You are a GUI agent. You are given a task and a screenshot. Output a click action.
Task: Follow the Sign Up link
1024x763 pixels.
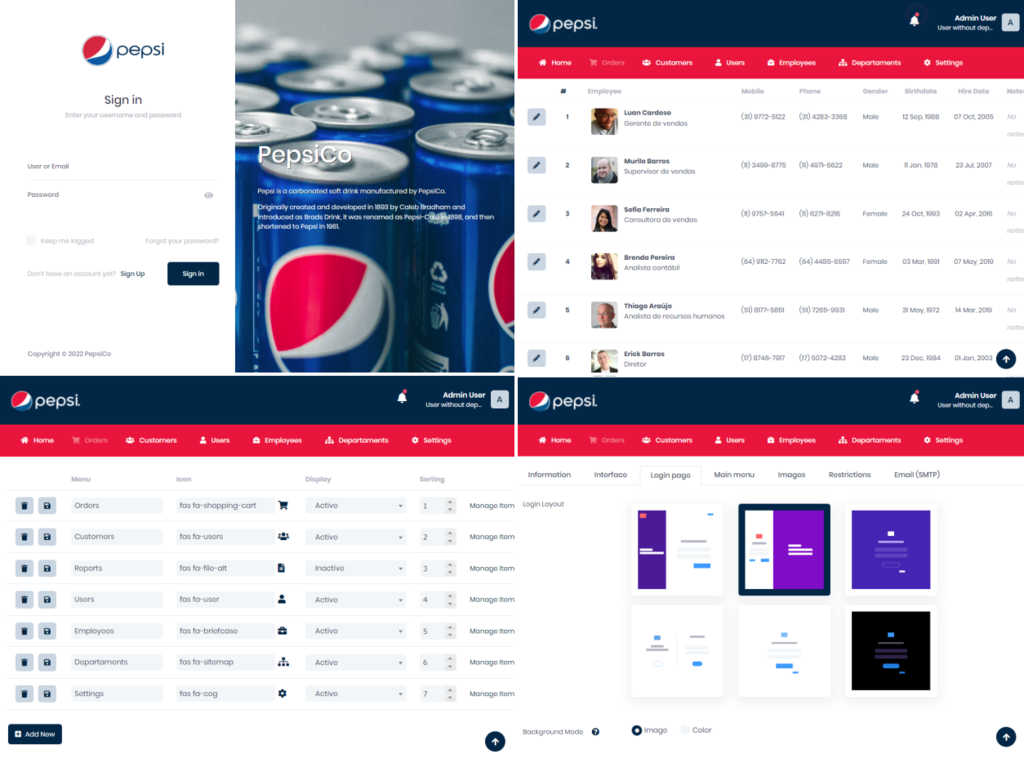click(x=133, y=274)
